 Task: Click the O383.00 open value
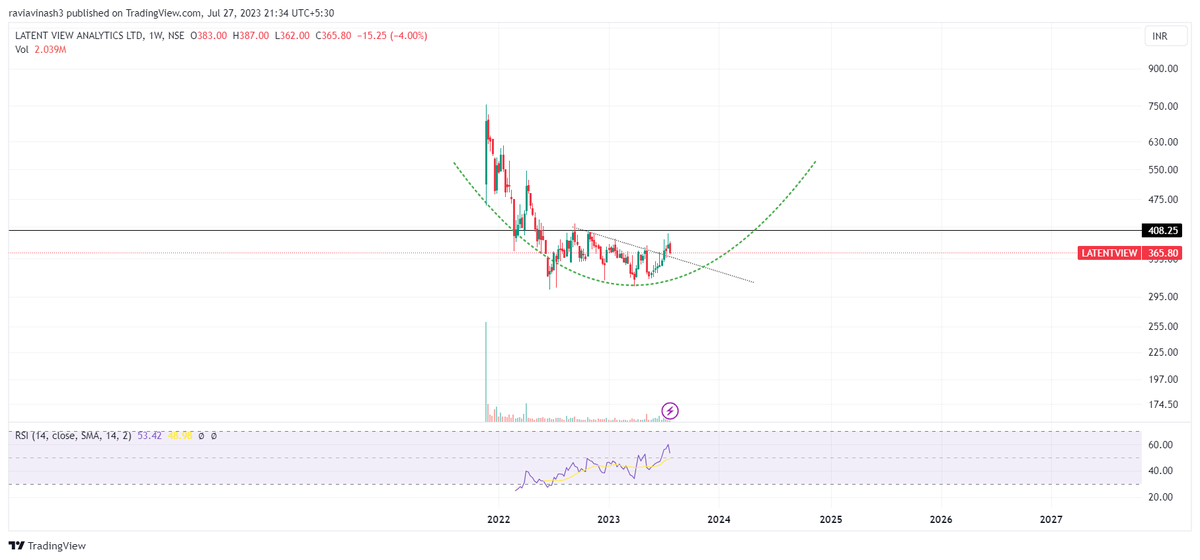pyautogui.click(x=209, y=35)
